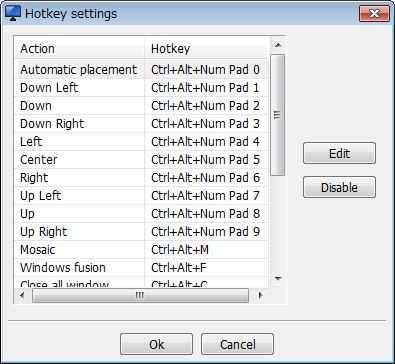Select the Windows fusion row
The height and width of the screenshot is (364, 395).
pyautogui.click(x=141, y=268)
